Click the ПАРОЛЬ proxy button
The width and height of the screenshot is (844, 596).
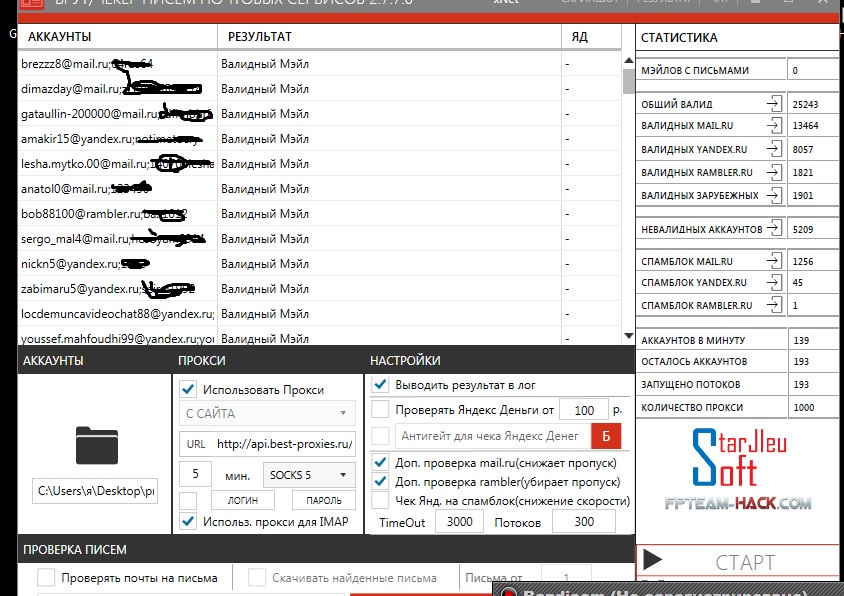pyautogui.click(x=323, y=500)
